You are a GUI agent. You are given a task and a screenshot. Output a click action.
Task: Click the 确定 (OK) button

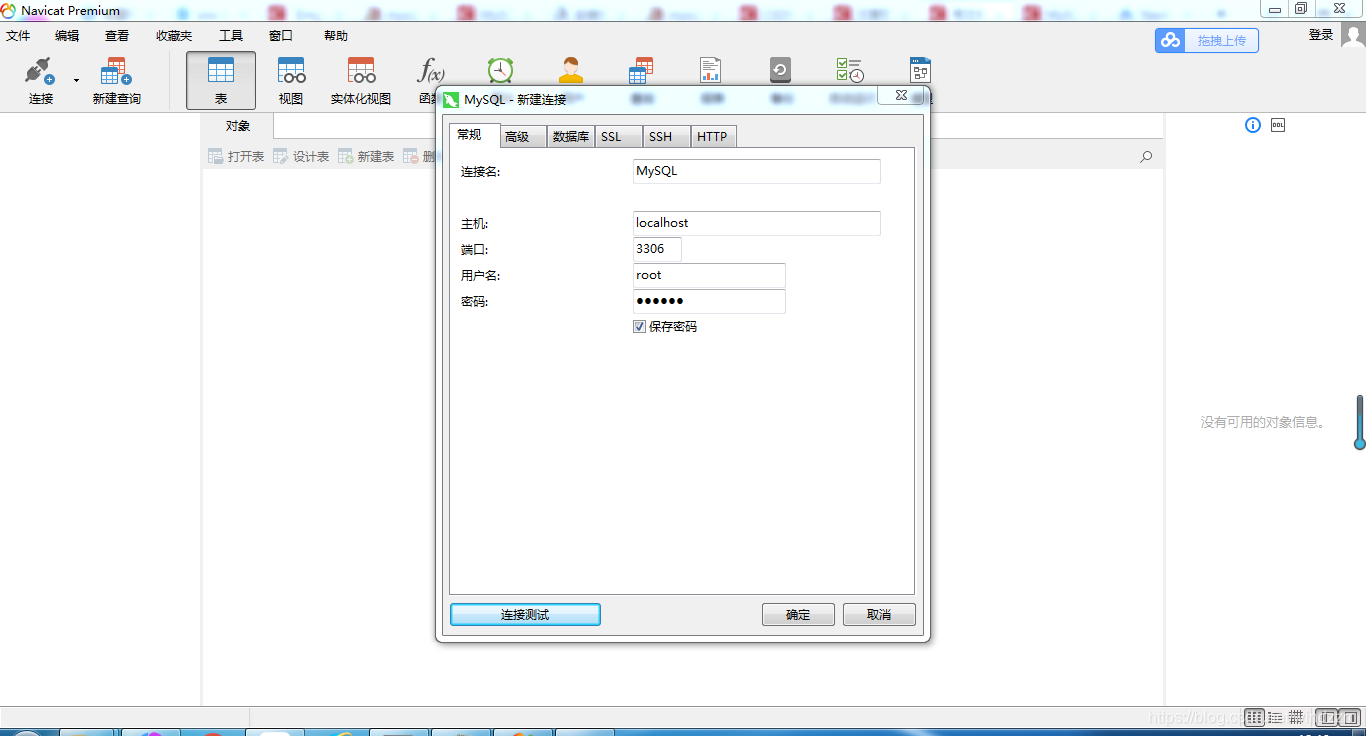[798, 615]
